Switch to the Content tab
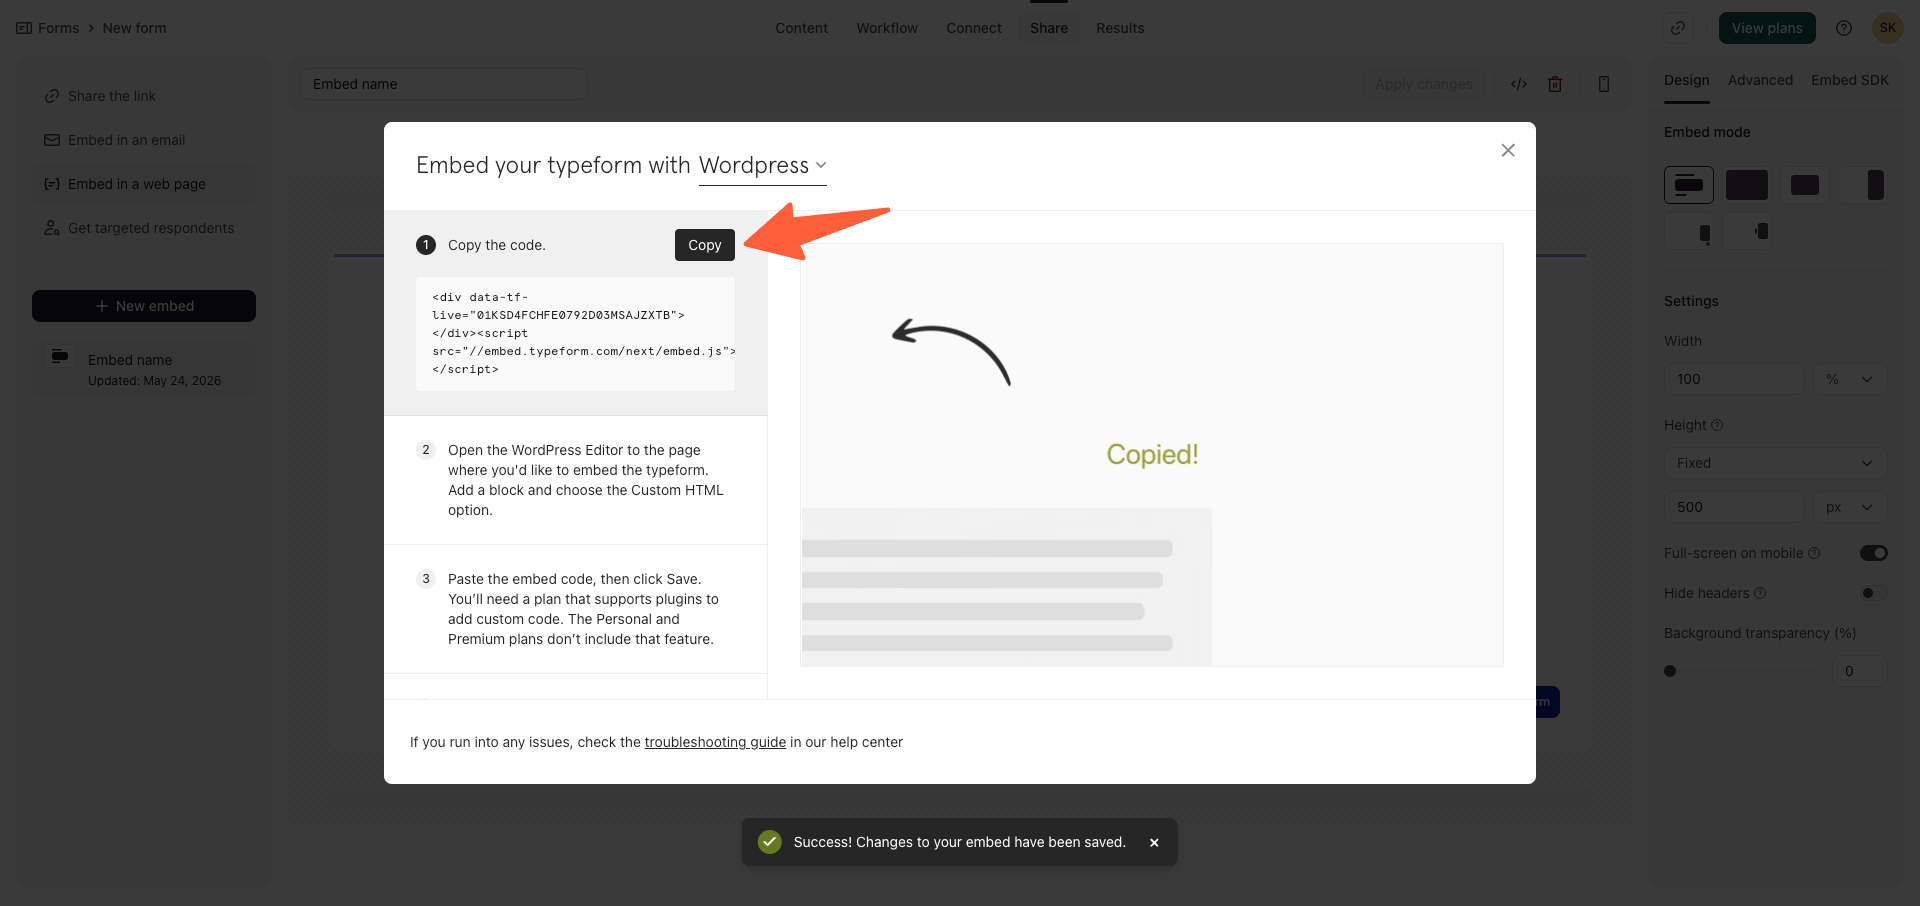This screenshot has width=1920, height=906. (x=802, y=28)
